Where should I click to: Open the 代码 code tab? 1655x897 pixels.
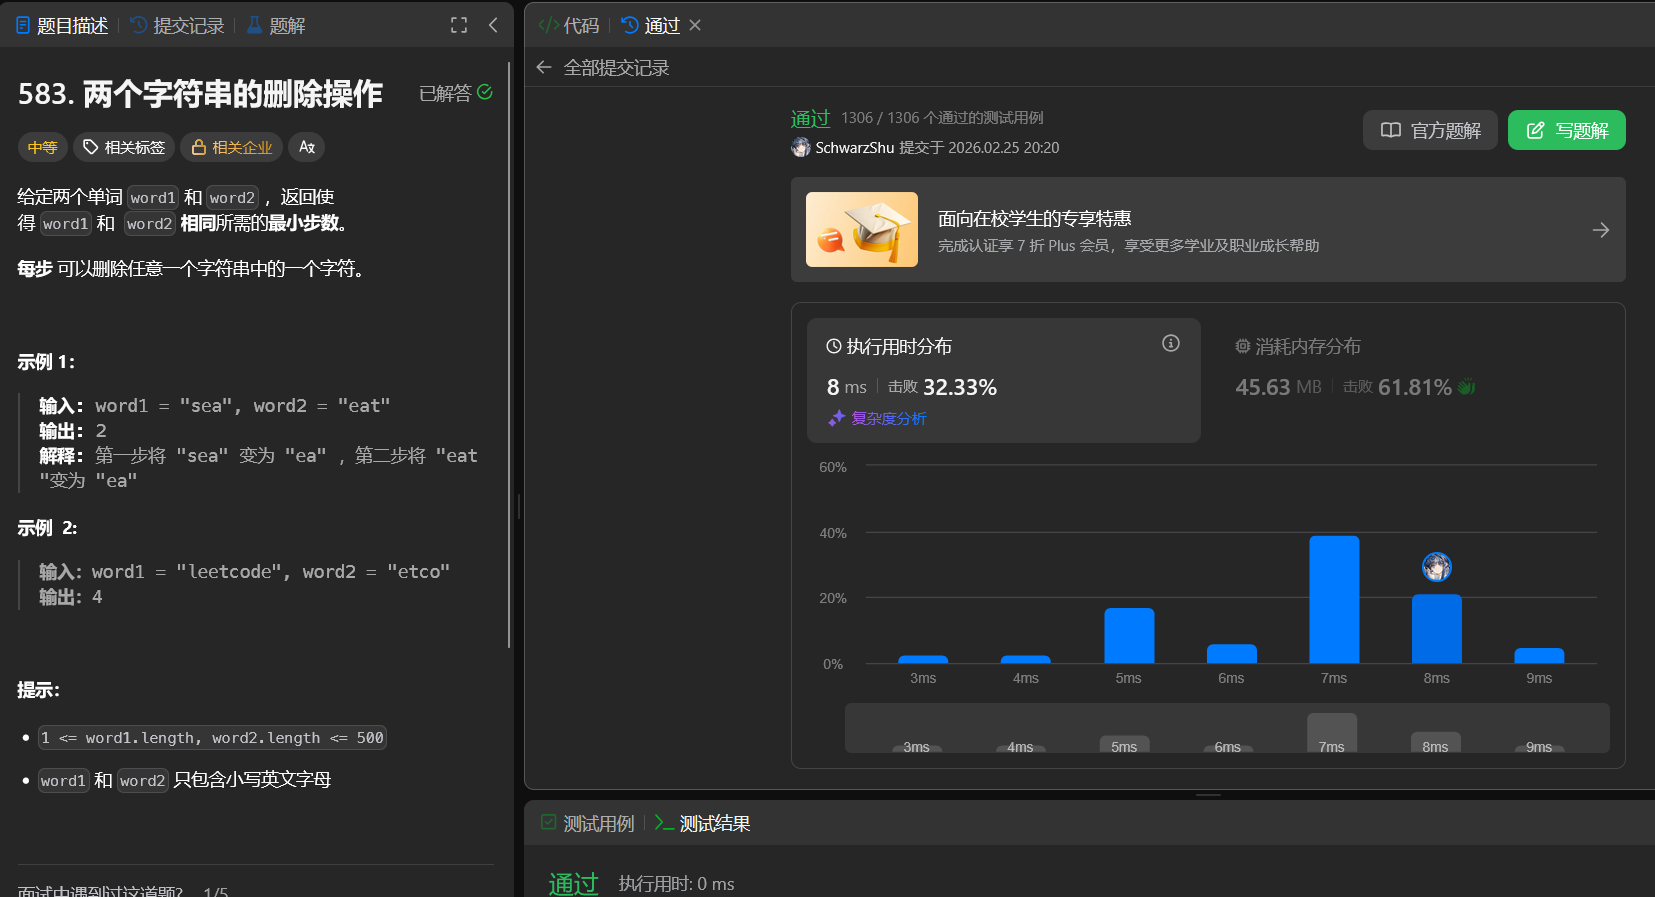pos(569,25)
